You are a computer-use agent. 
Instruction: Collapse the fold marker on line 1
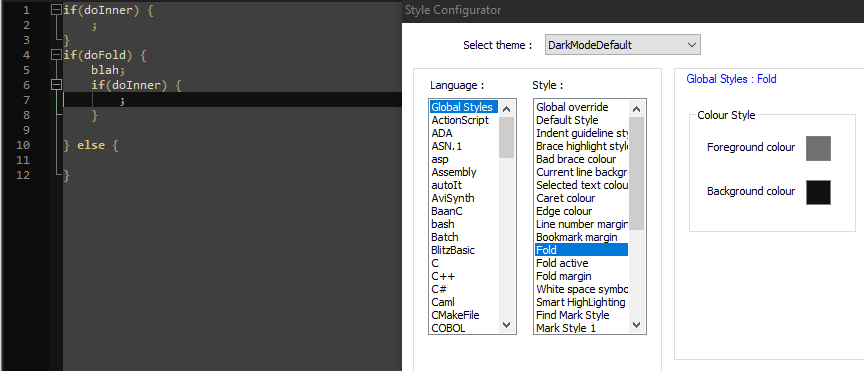[x=56, y=10]
